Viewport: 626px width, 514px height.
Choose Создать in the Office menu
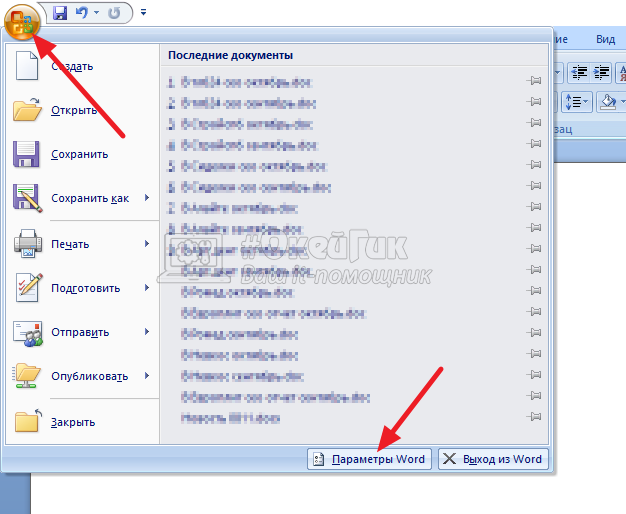[x=82, y=66]
